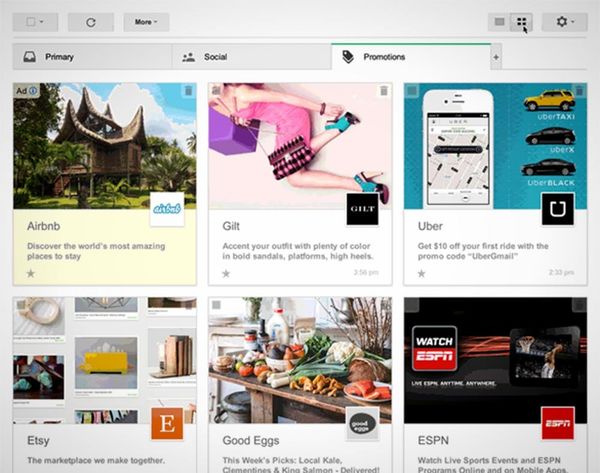Click the Ad info icon on Airbnb
The height and width of the screenshot is (473, 600).
[x=33, y=91]
